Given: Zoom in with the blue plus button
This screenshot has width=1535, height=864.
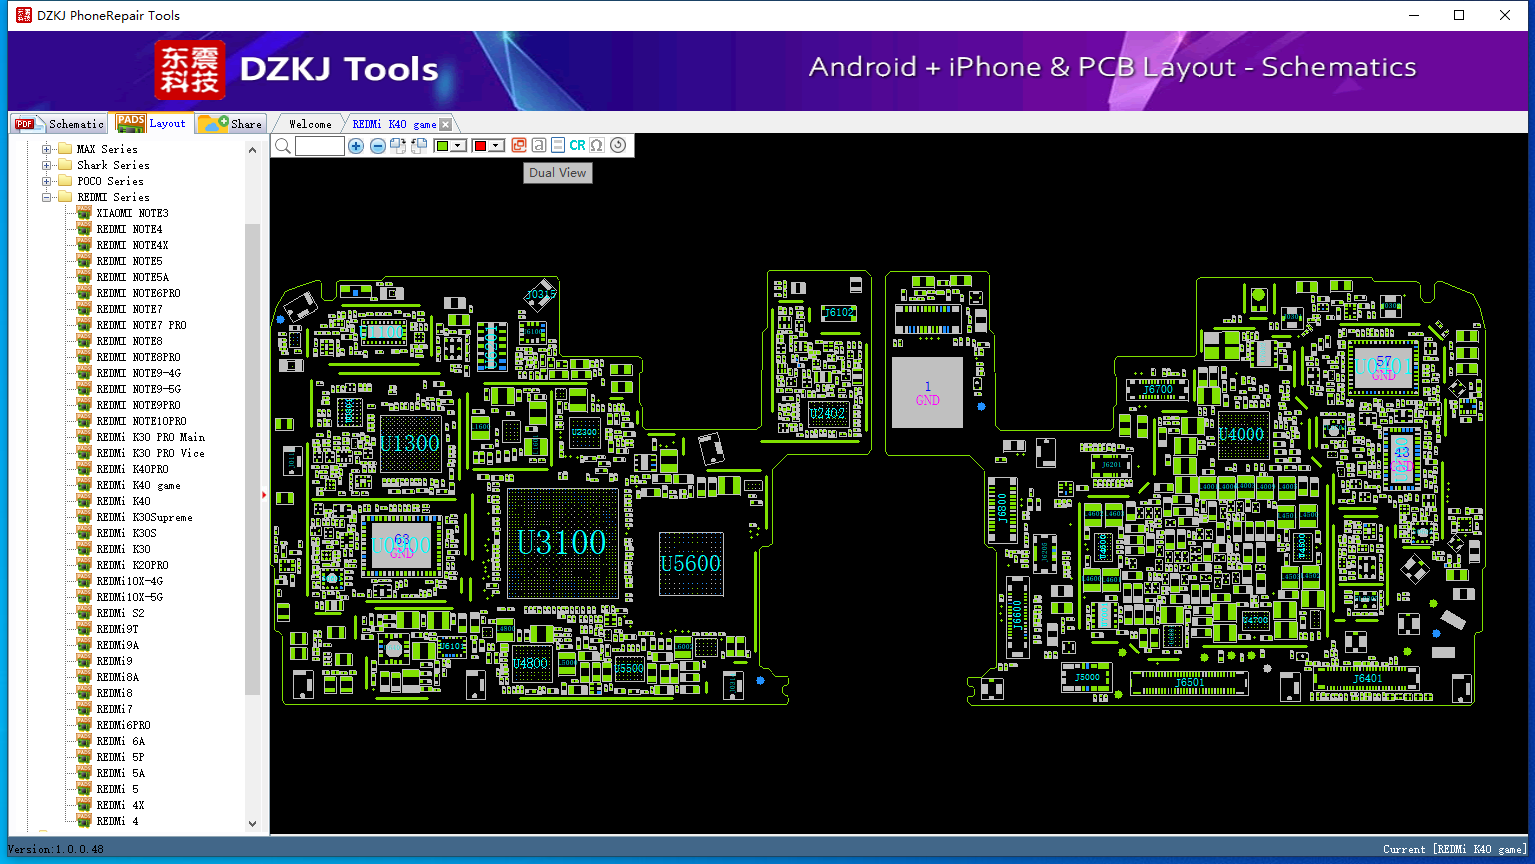Looking at the screenshot, I should coord(356,146).
